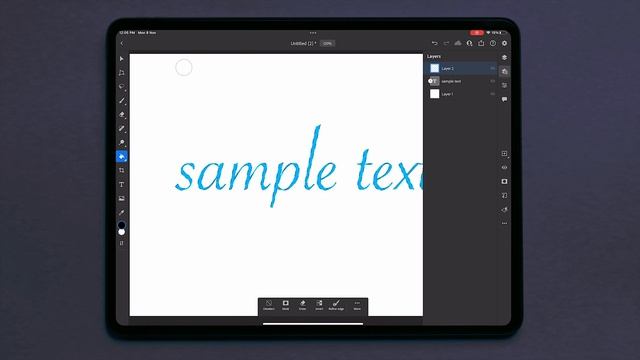Open the layer properties panel
The width and height of the screenshot is (640, 360).
click(504, 85)
